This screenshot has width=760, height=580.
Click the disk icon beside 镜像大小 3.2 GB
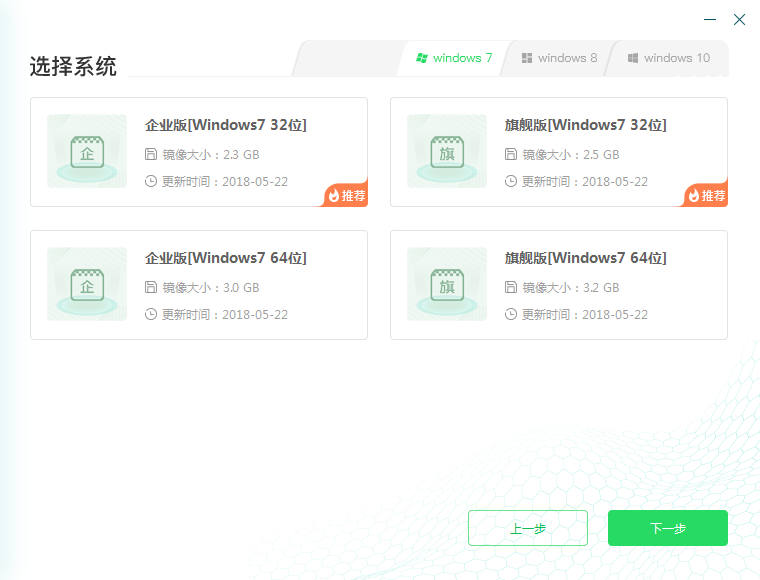511,287
